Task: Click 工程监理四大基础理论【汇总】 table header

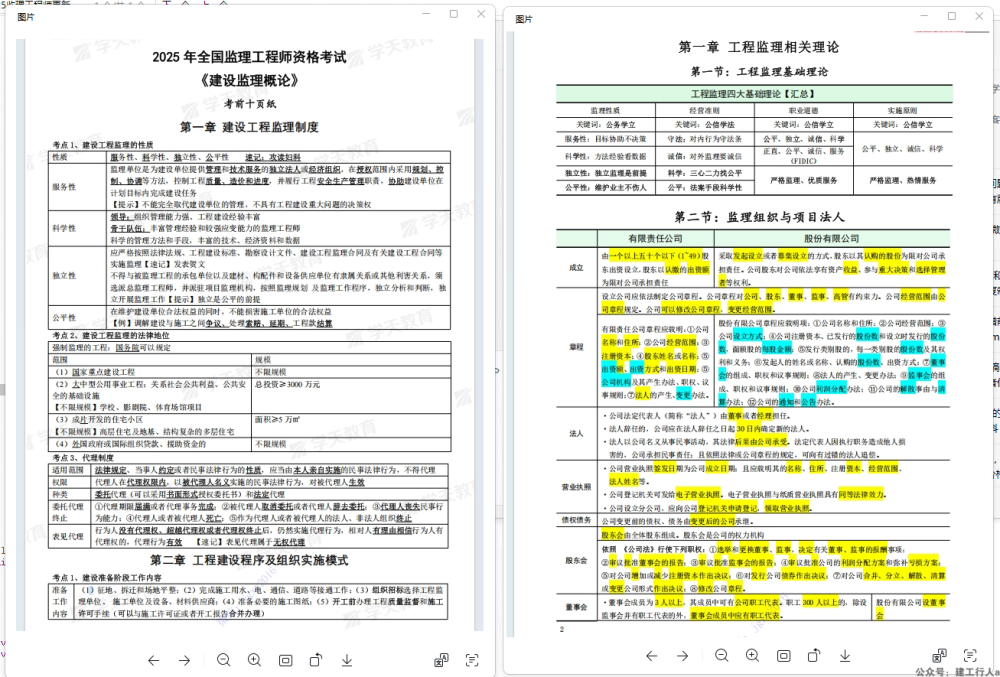Action: click(x=754, y=94)
